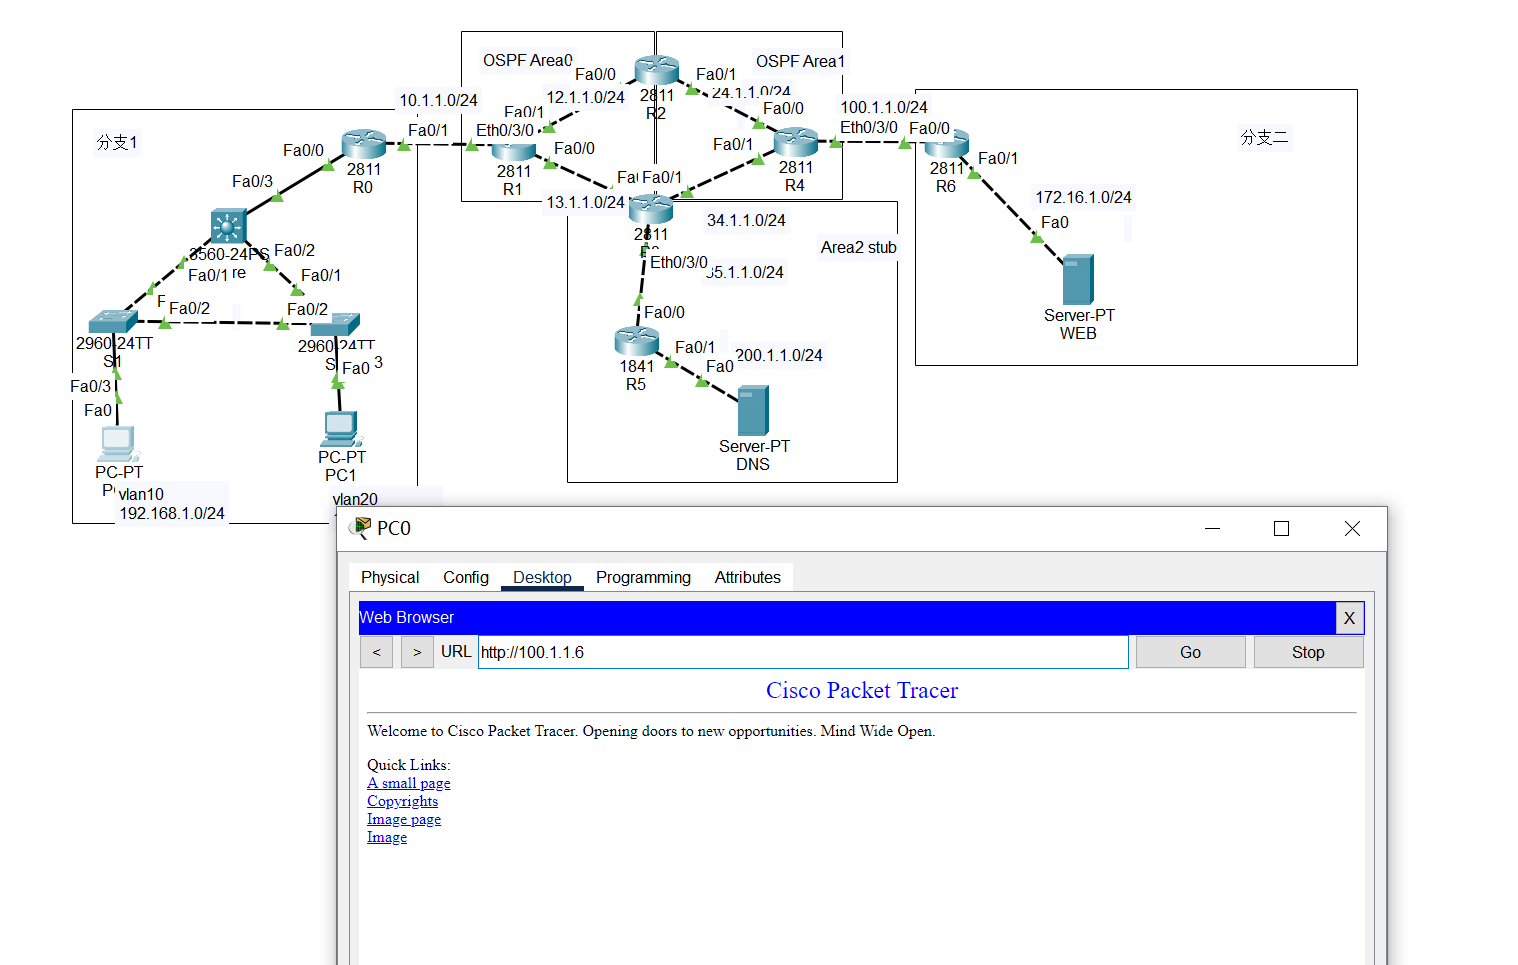Maximize the PC0 window
Viewport: 1518px width, 965px height.
(x=1281, y=528)
